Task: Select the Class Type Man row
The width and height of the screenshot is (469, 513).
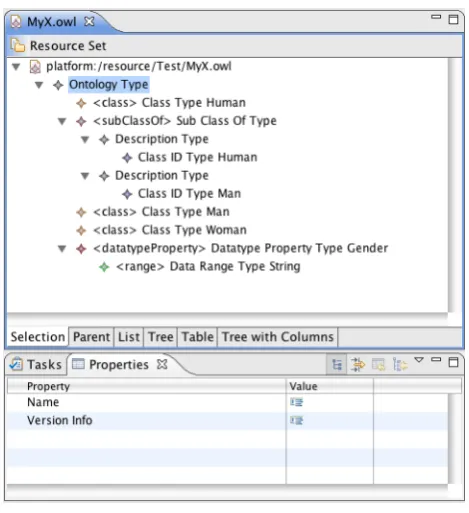Action: (x=161, y=212)
